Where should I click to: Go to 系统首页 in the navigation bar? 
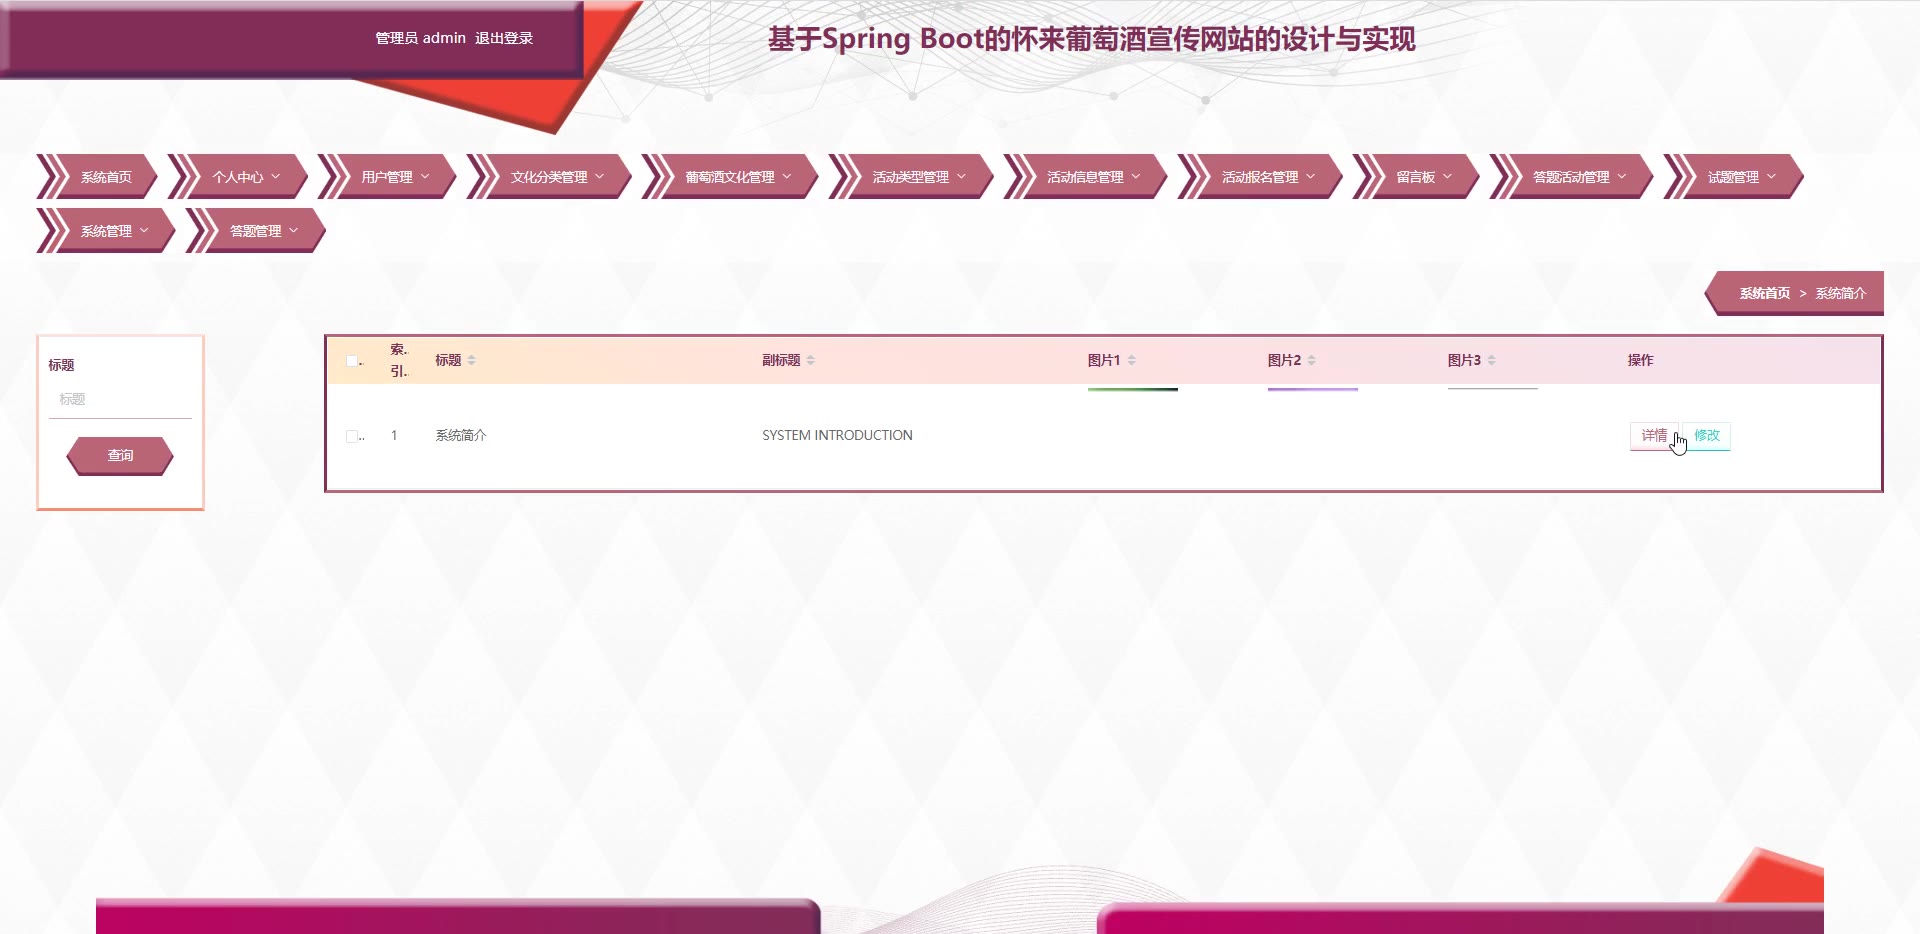click(99, 177)
